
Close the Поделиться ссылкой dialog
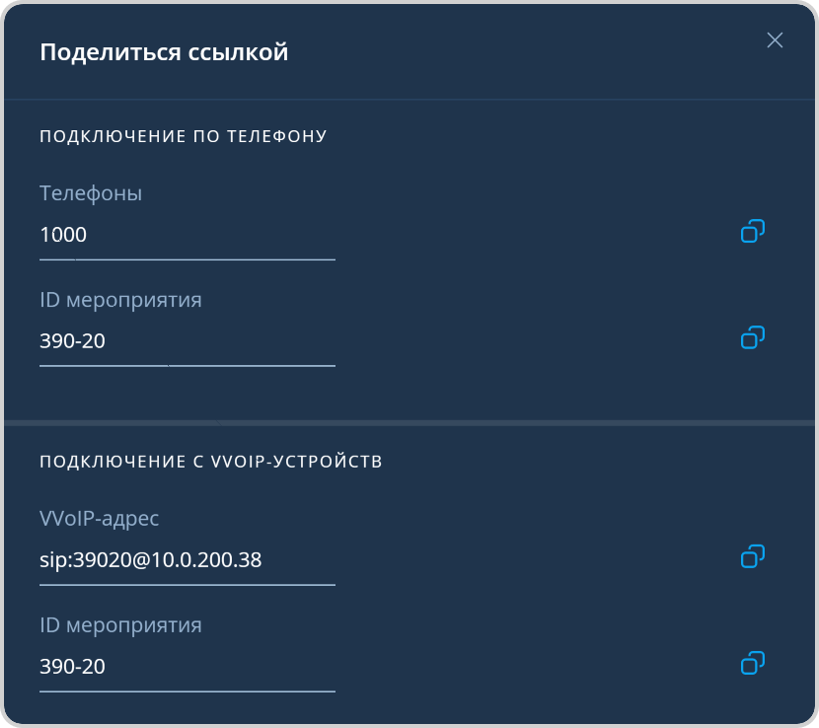775,41
